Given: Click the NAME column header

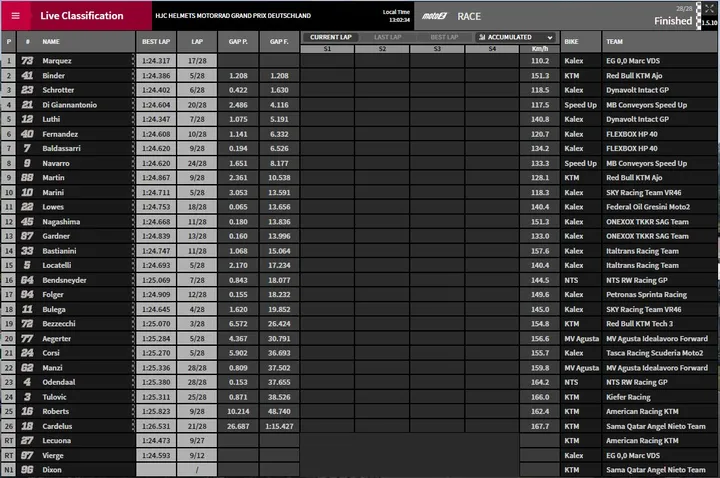Looking at the screenshot, I should (x=51, y=42).
